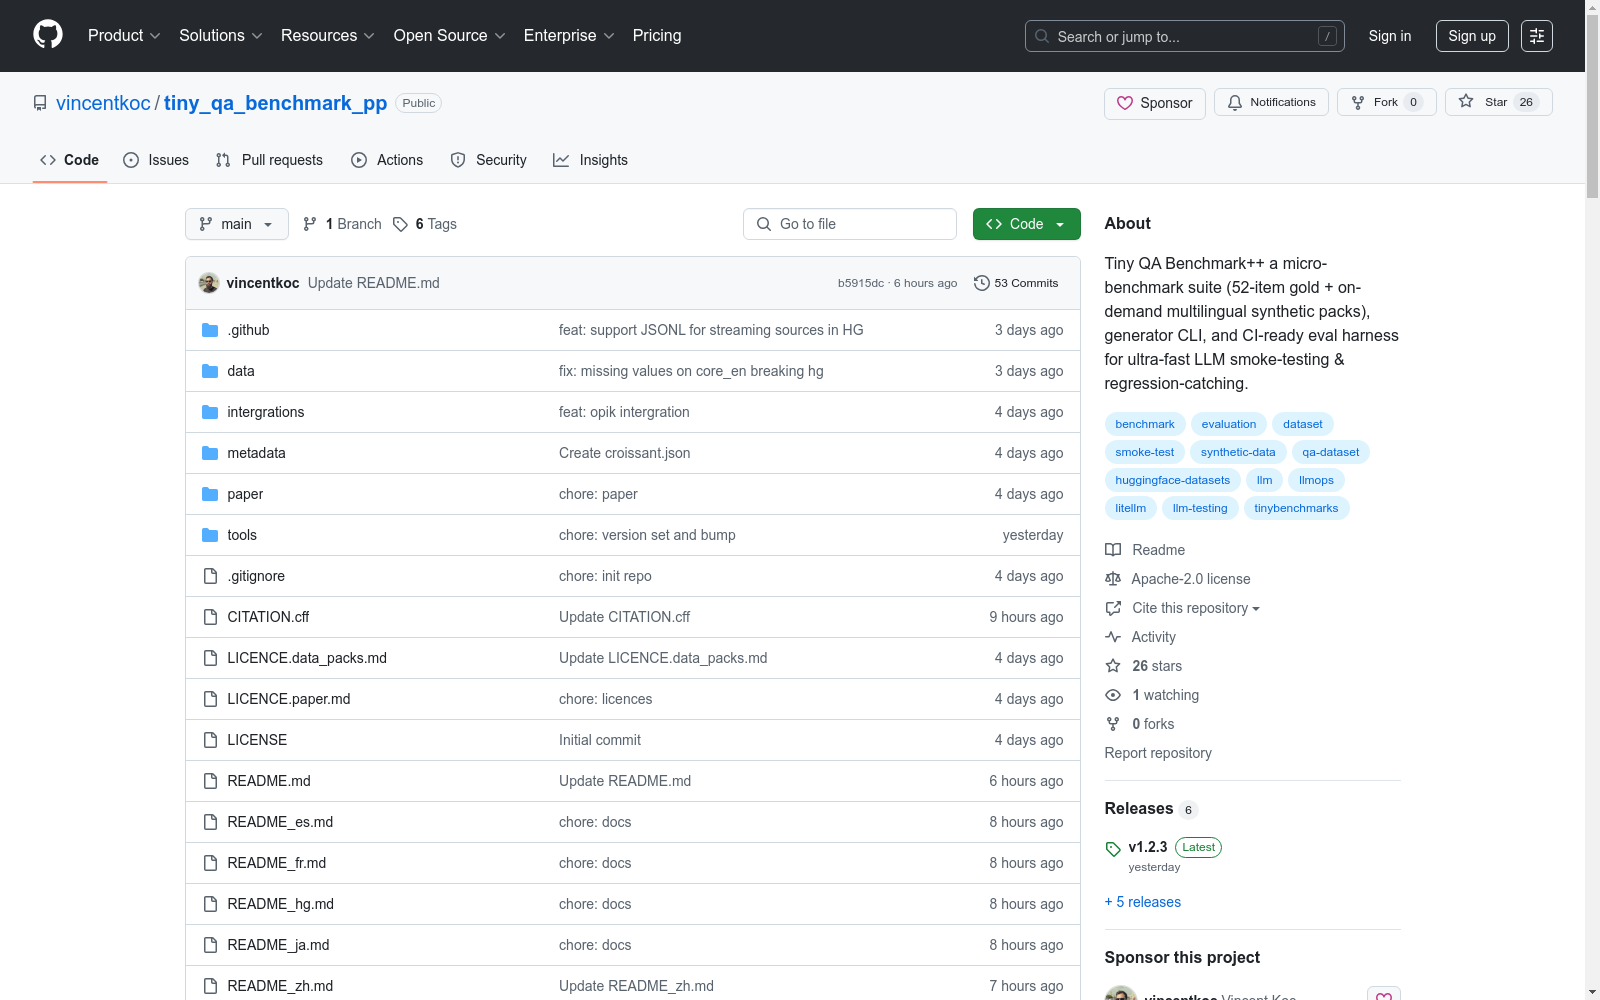Fork the repository

[1386, 102]
